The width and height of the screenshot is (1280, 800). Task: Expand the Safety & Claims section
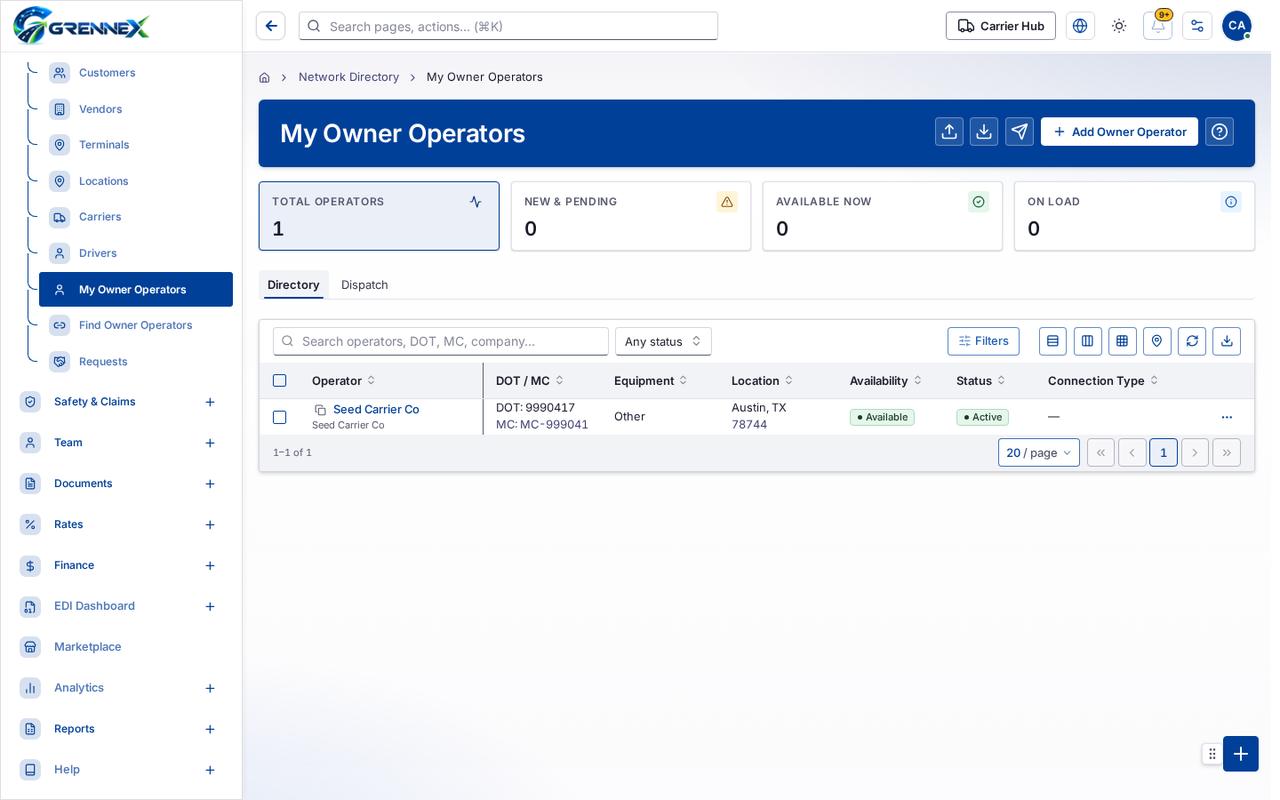click(210, 402)
